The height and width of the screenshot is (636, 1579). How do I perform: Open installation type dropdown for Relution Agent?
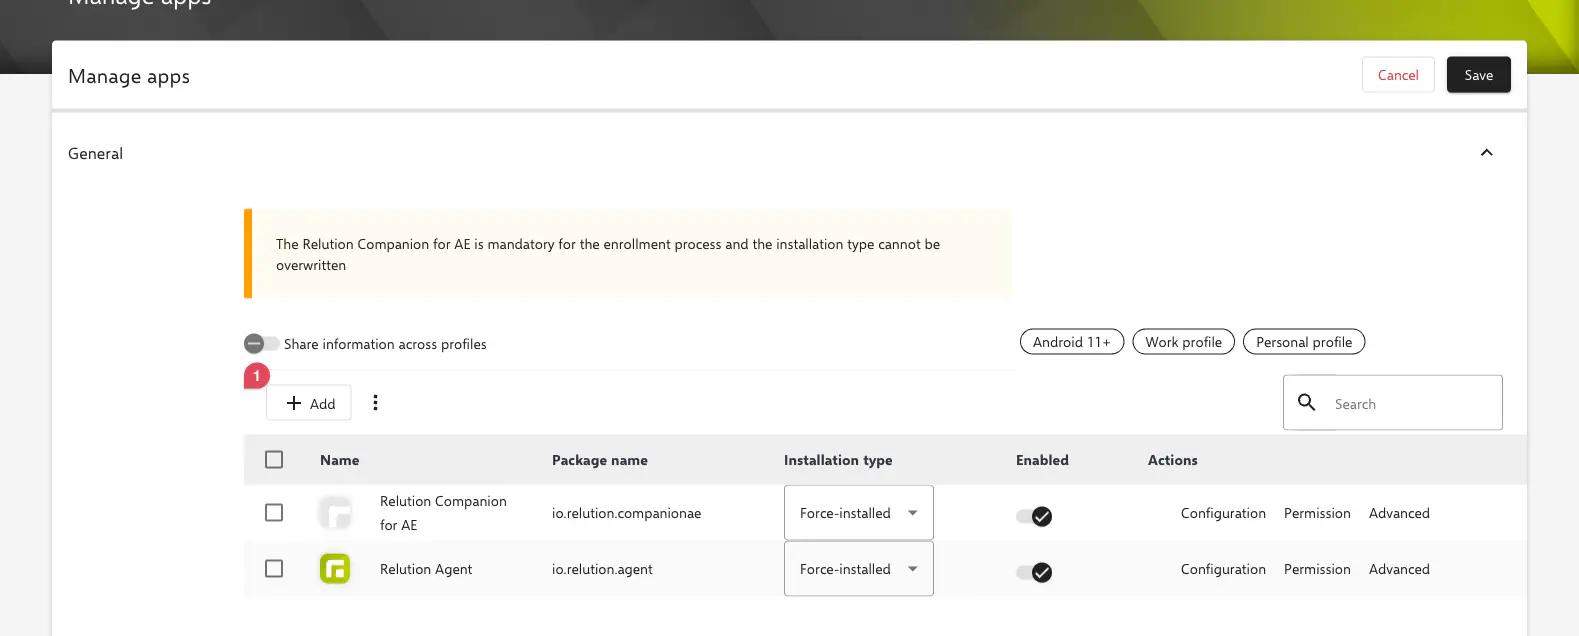point(858,569)
